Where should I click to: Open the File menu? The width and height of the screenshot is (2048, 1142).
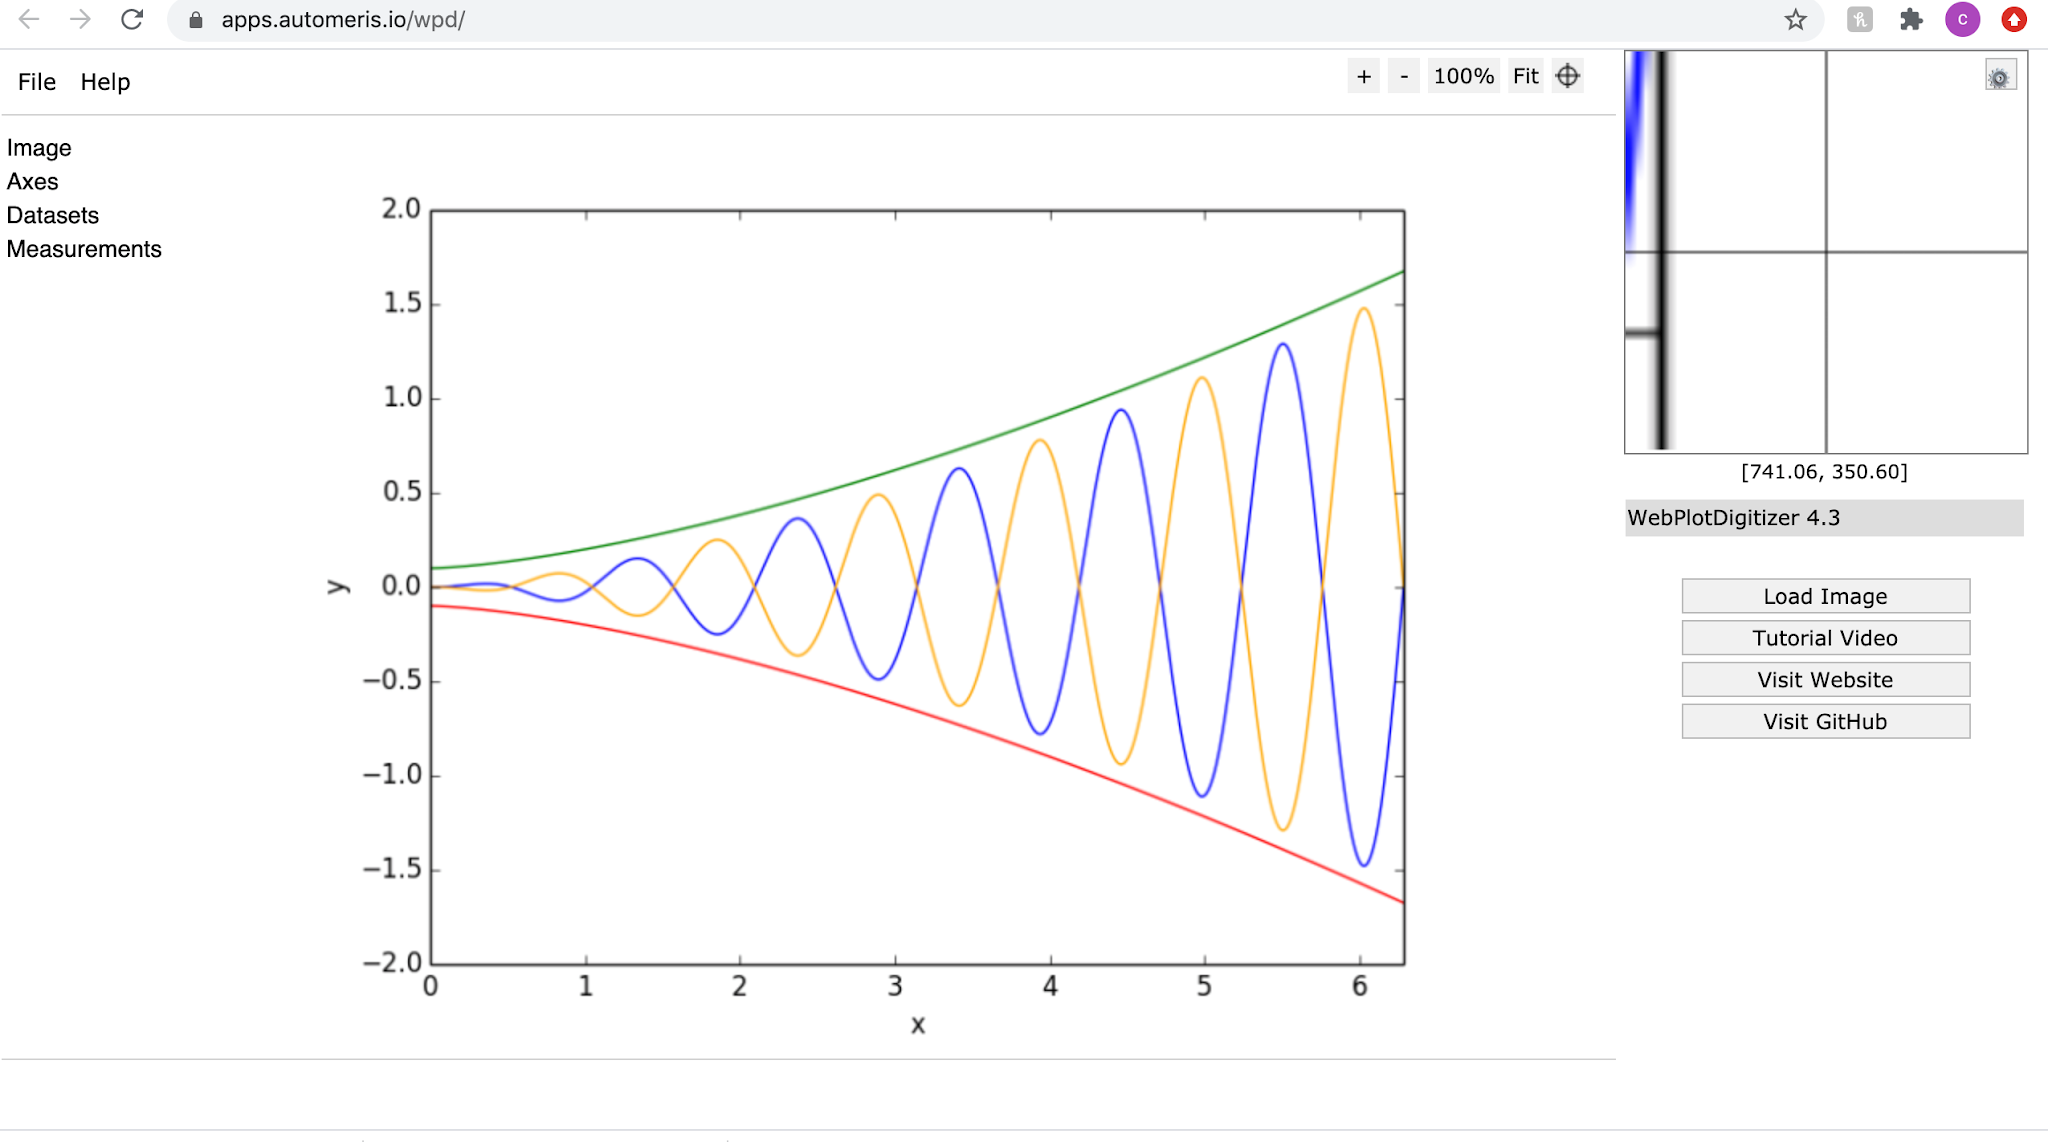37,82
